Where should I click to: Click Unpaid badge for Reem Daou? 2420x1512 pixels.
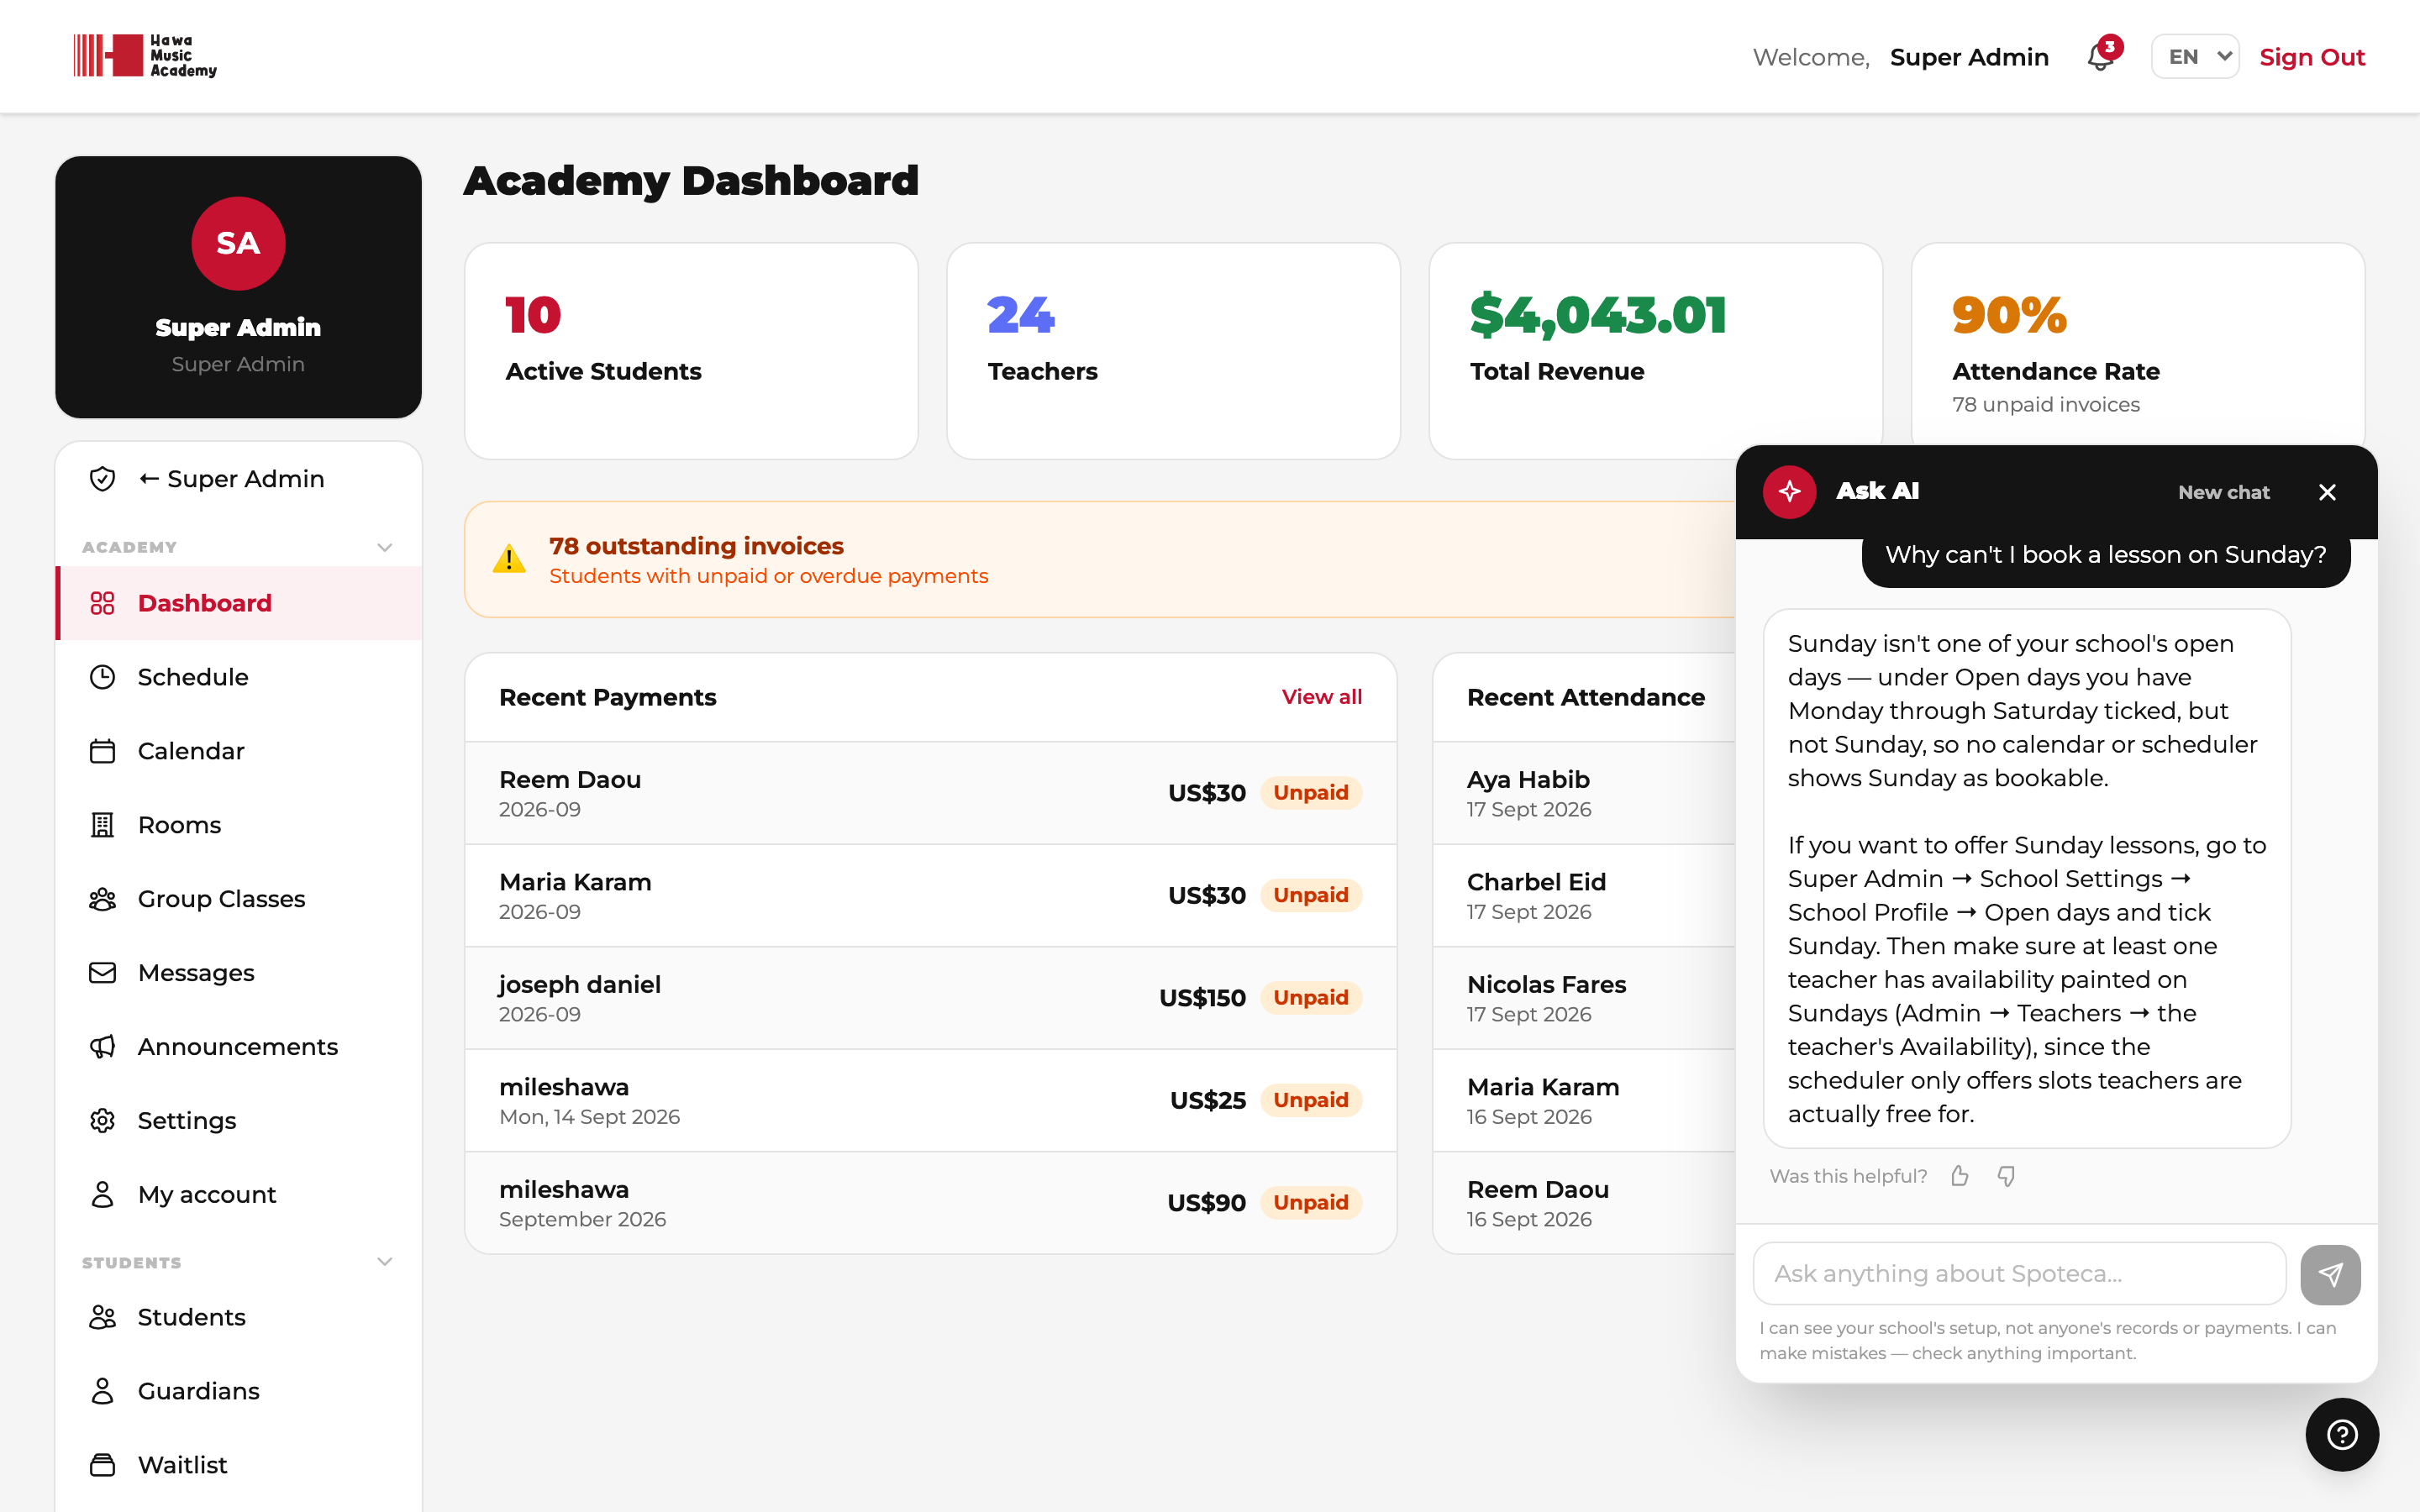click(1310, 793)
